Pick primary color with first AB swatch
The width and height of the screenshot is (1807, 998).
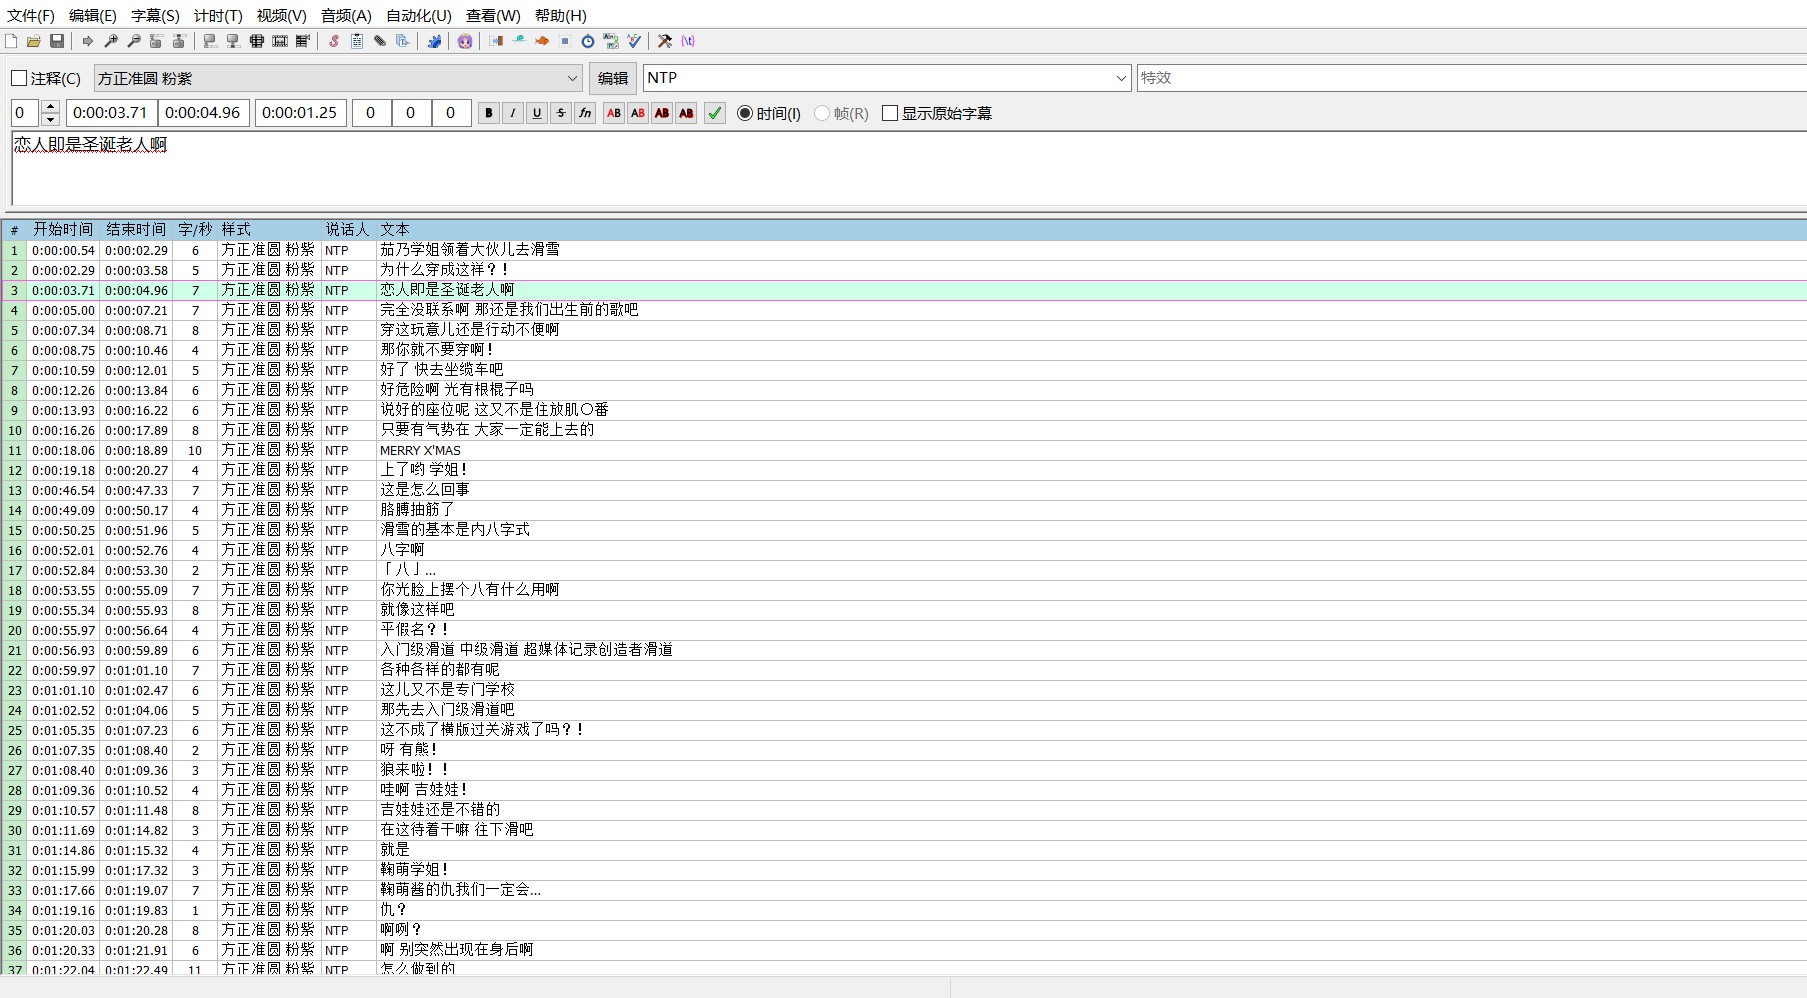pos(614,113)
